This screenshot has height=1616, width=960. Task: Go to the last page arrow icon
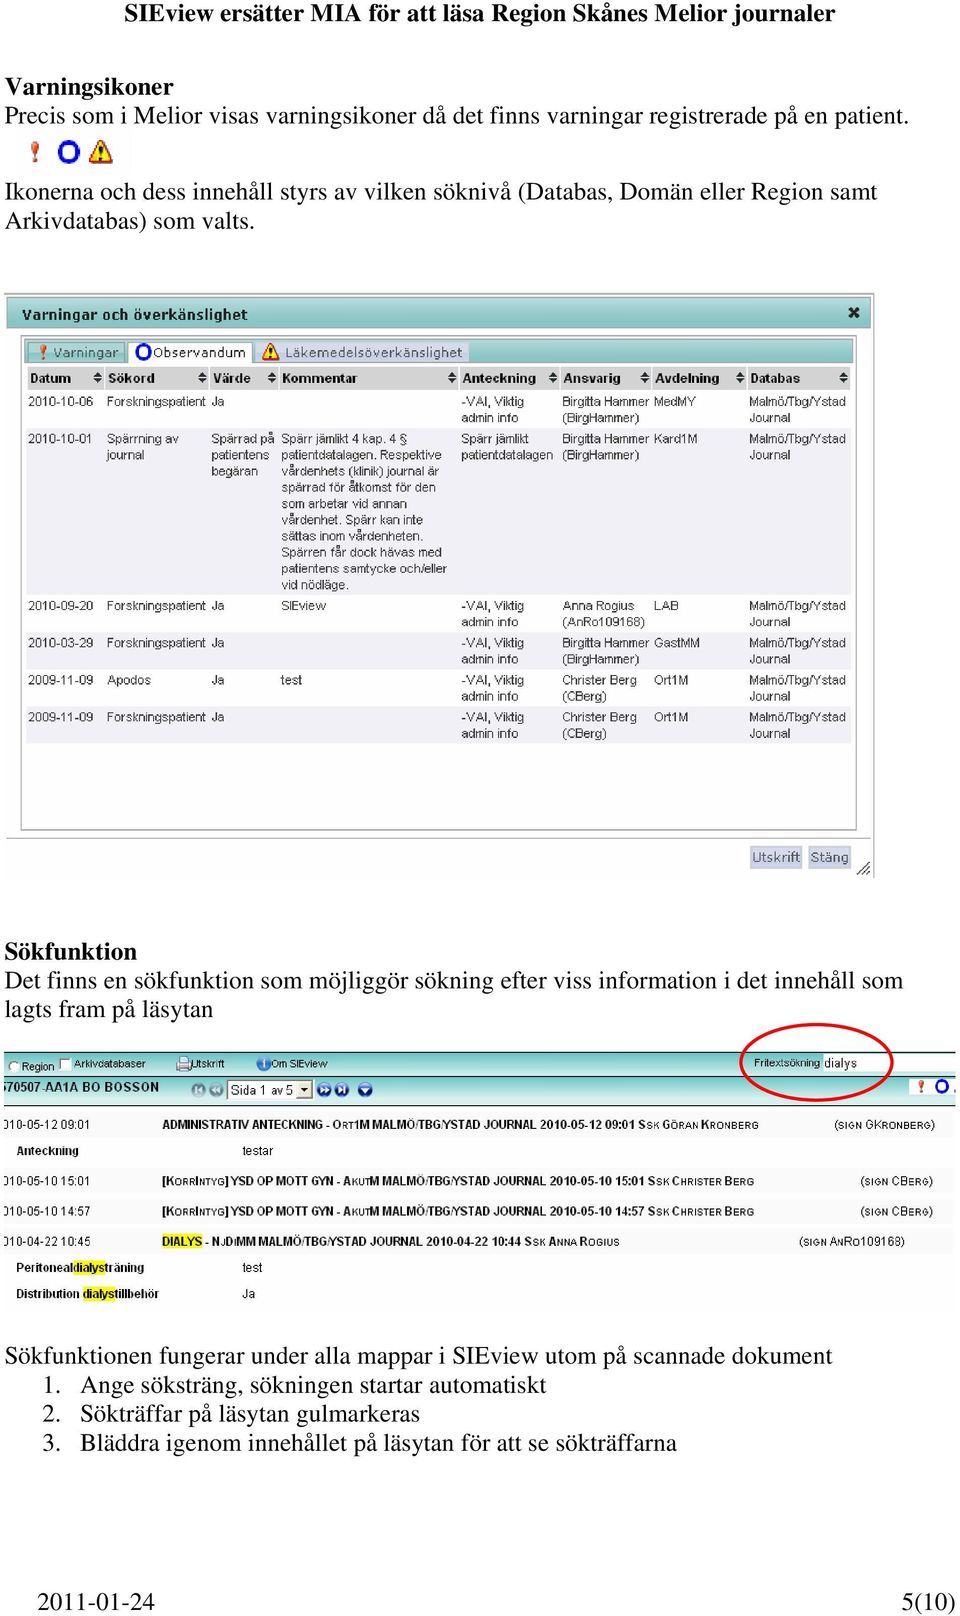(342, 1090)
